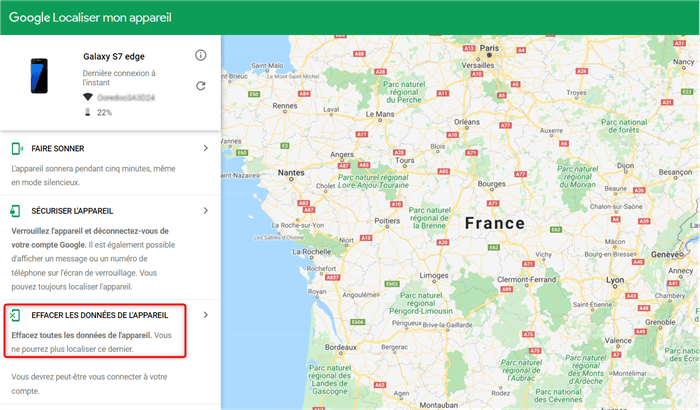Click Dernière connexion à l'instant text
Screen dimensions: 700x410
[119, 78]
